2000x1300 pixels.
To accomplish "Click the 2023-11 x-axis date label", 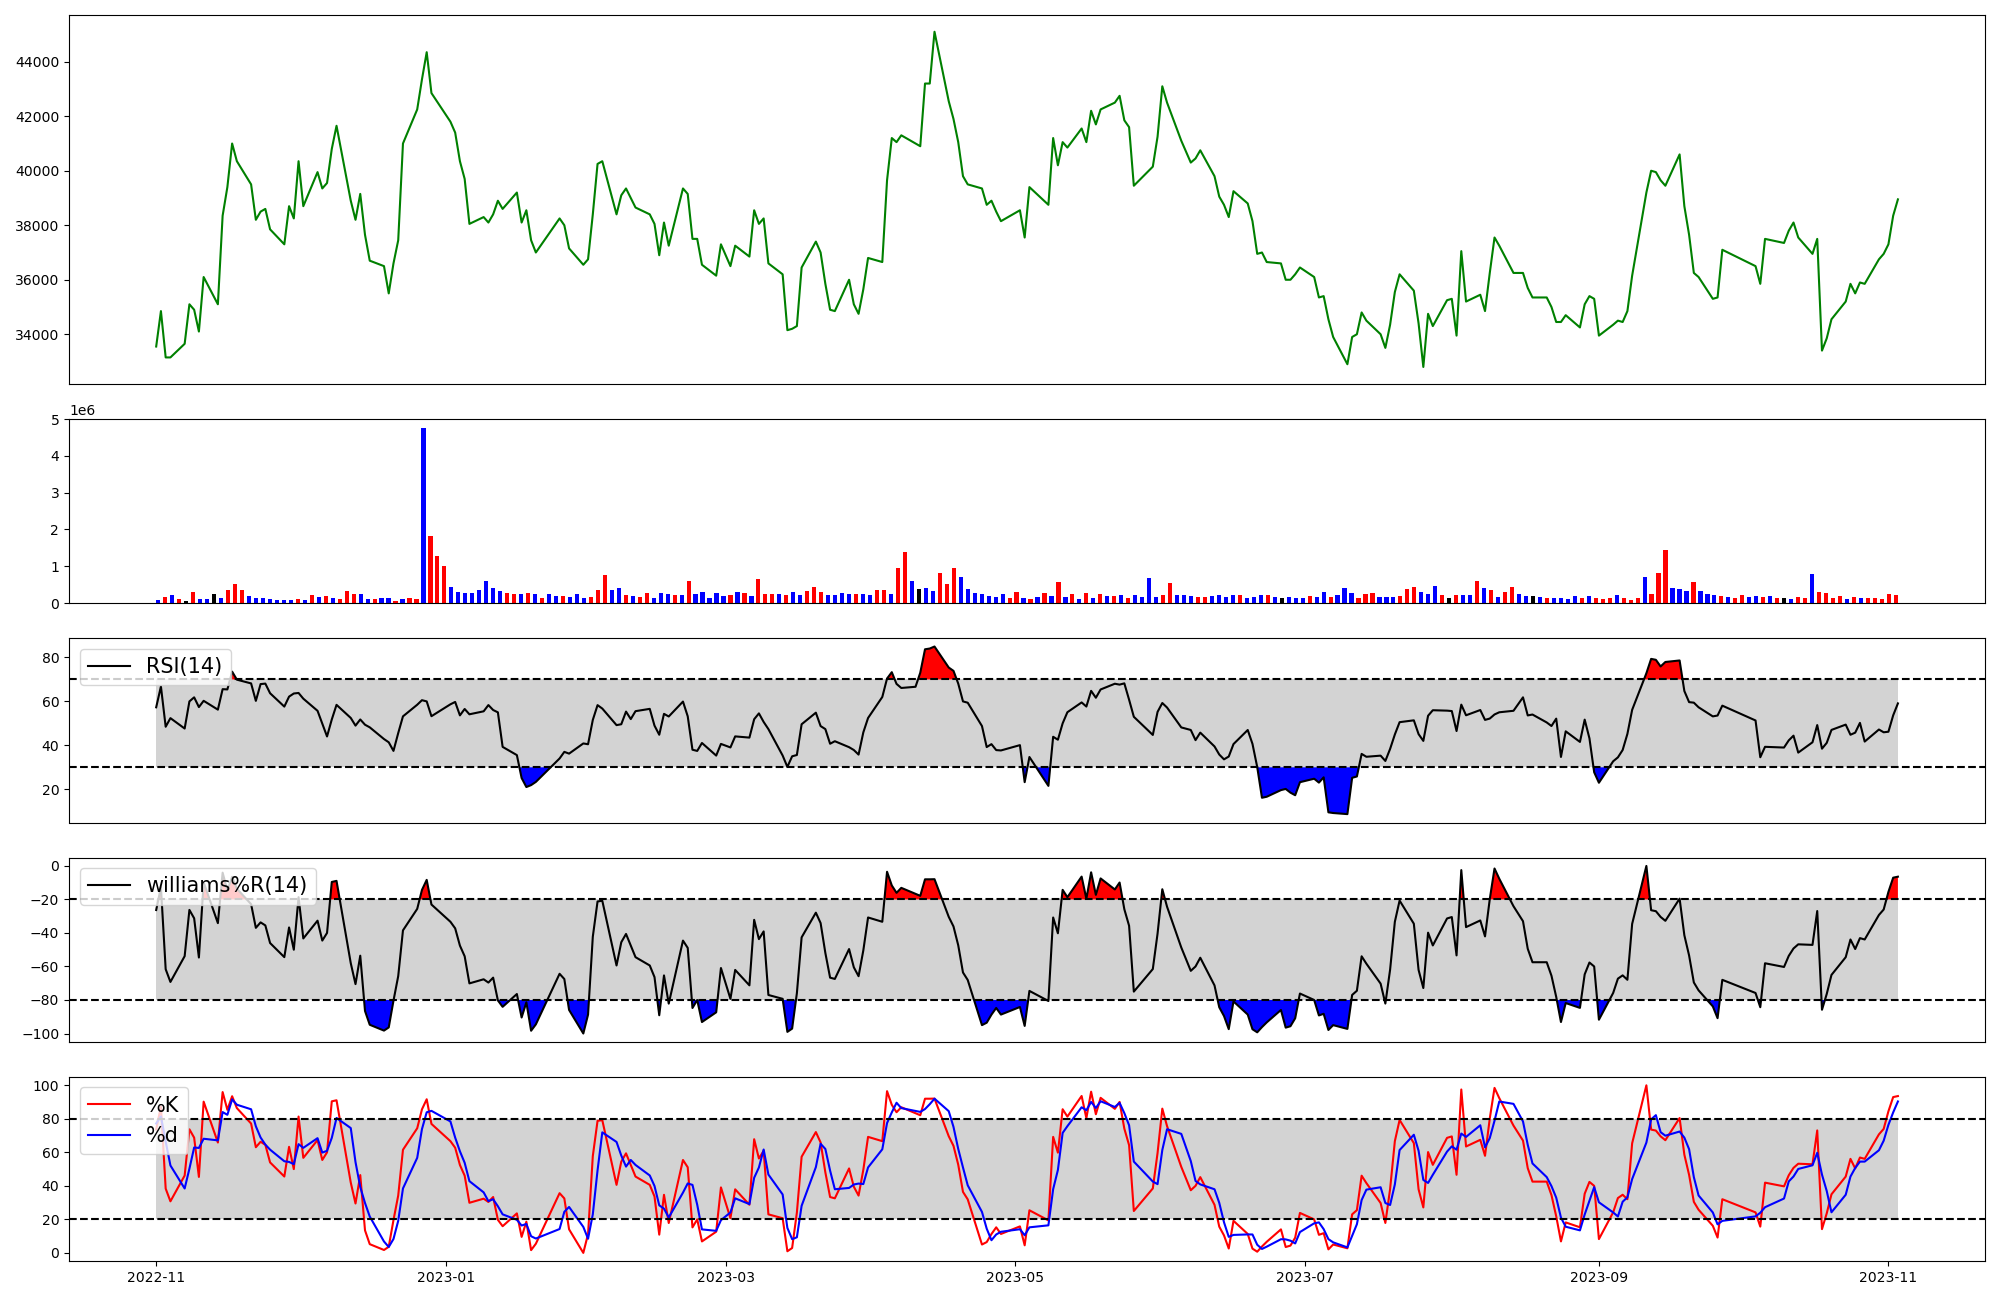I will coord(1888,1277).
